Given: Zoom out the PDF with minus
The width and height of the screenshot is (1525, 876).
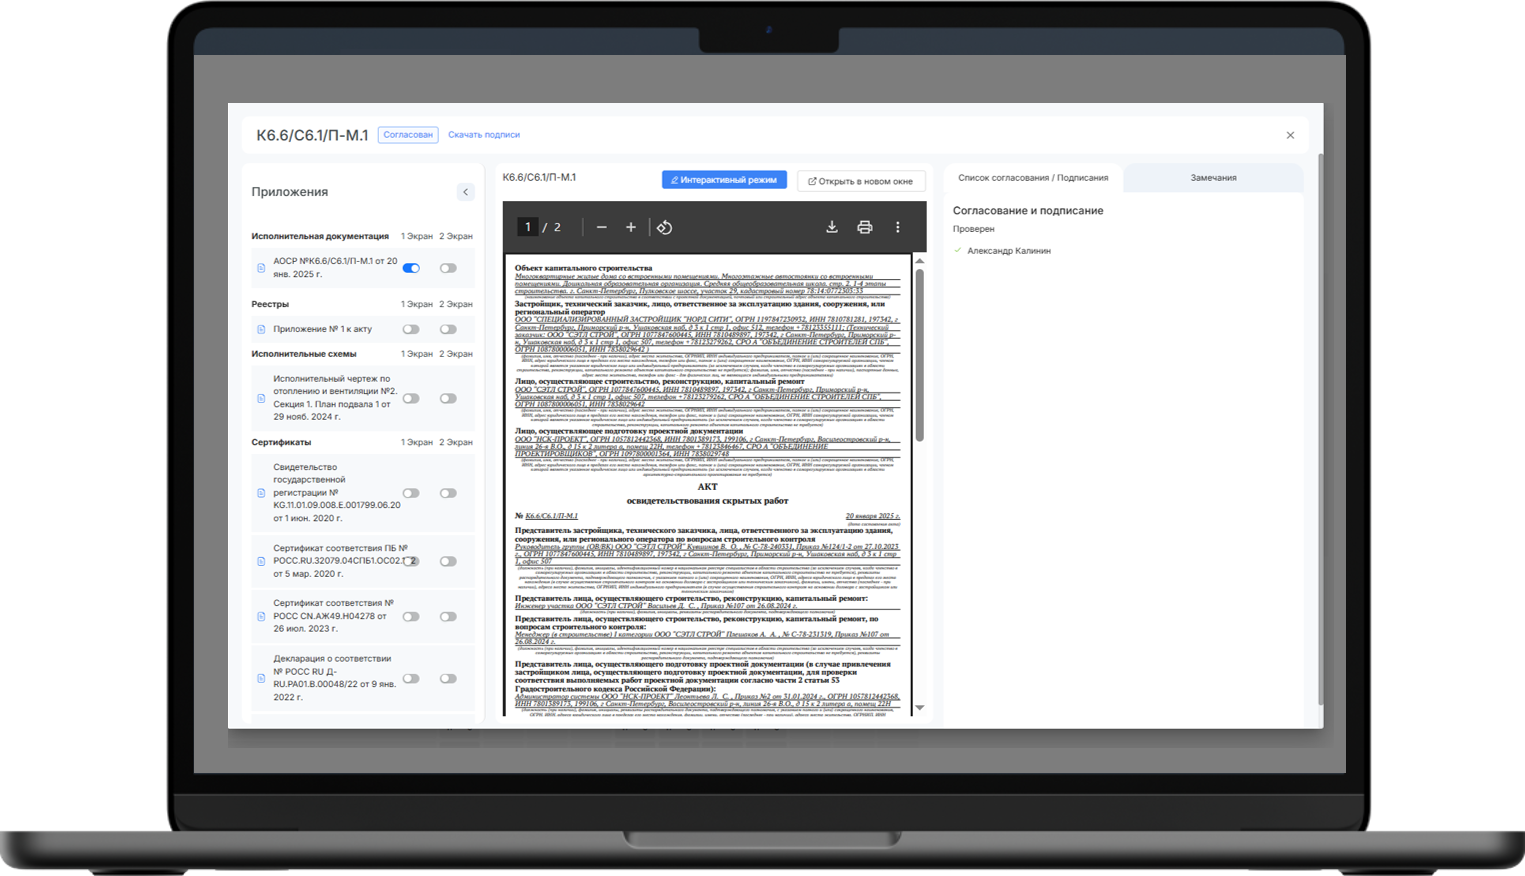Looking at the screenshot, I should pos(601,227).
